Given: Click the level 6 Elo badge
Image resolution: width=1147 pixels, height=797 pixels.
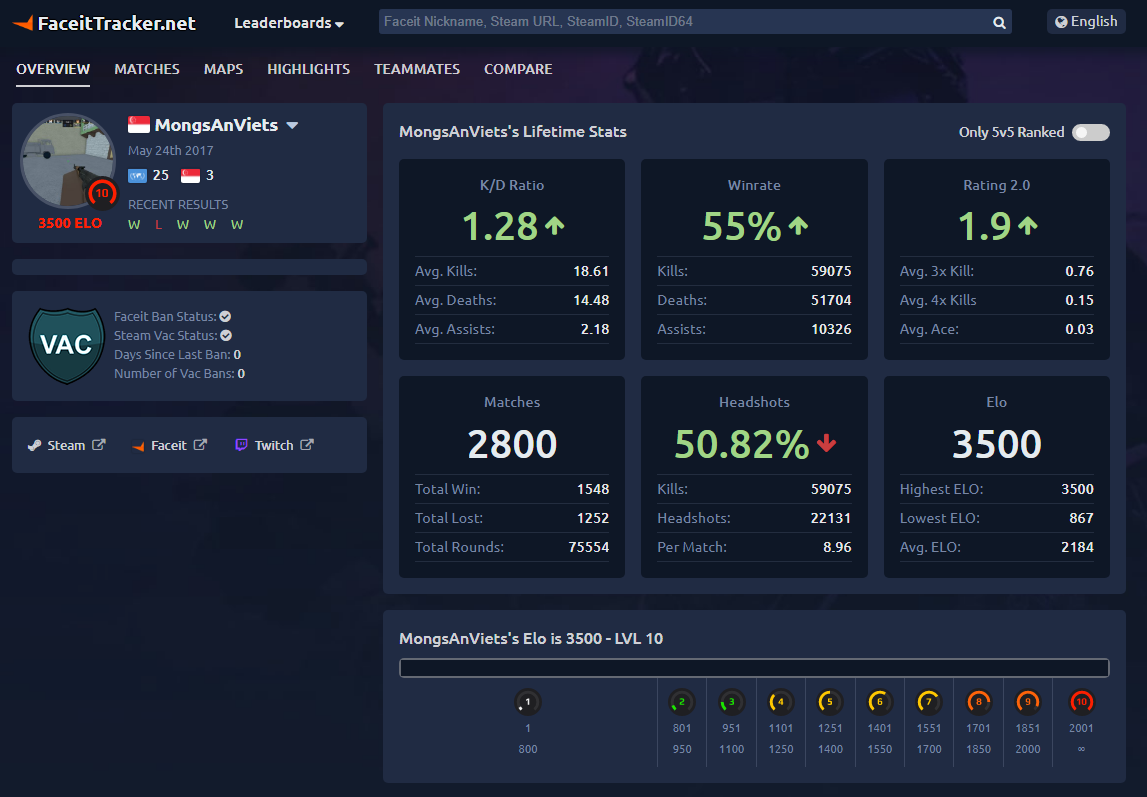Looking at the screenshot, I should tap(879, 703).
